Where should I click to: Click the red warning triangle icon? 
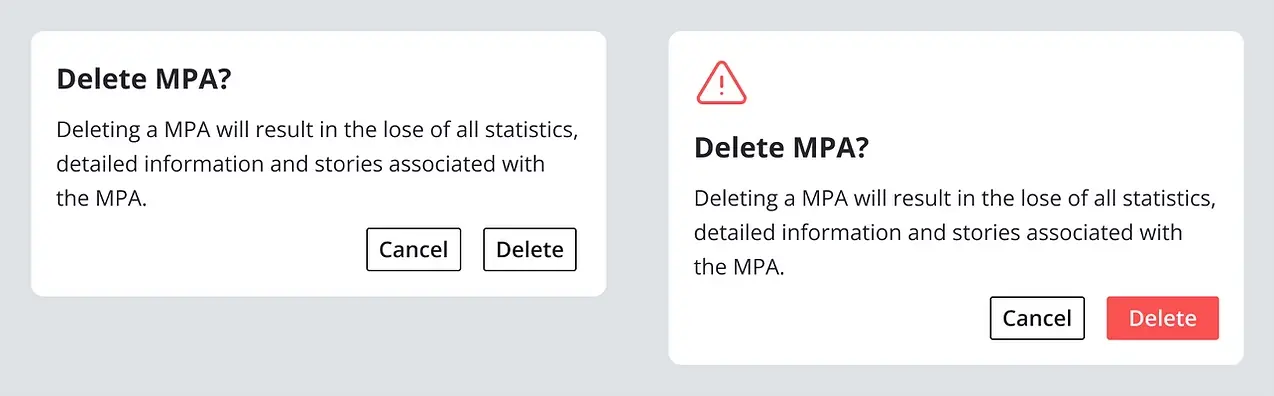click(721, 81)
